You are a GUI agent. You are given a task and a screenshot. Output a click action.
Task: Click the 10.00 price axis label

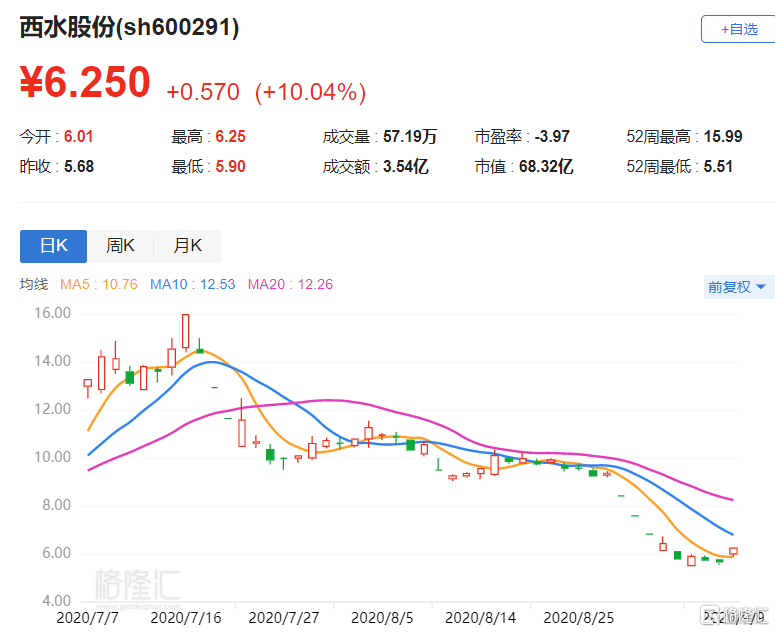coord(52,457)
